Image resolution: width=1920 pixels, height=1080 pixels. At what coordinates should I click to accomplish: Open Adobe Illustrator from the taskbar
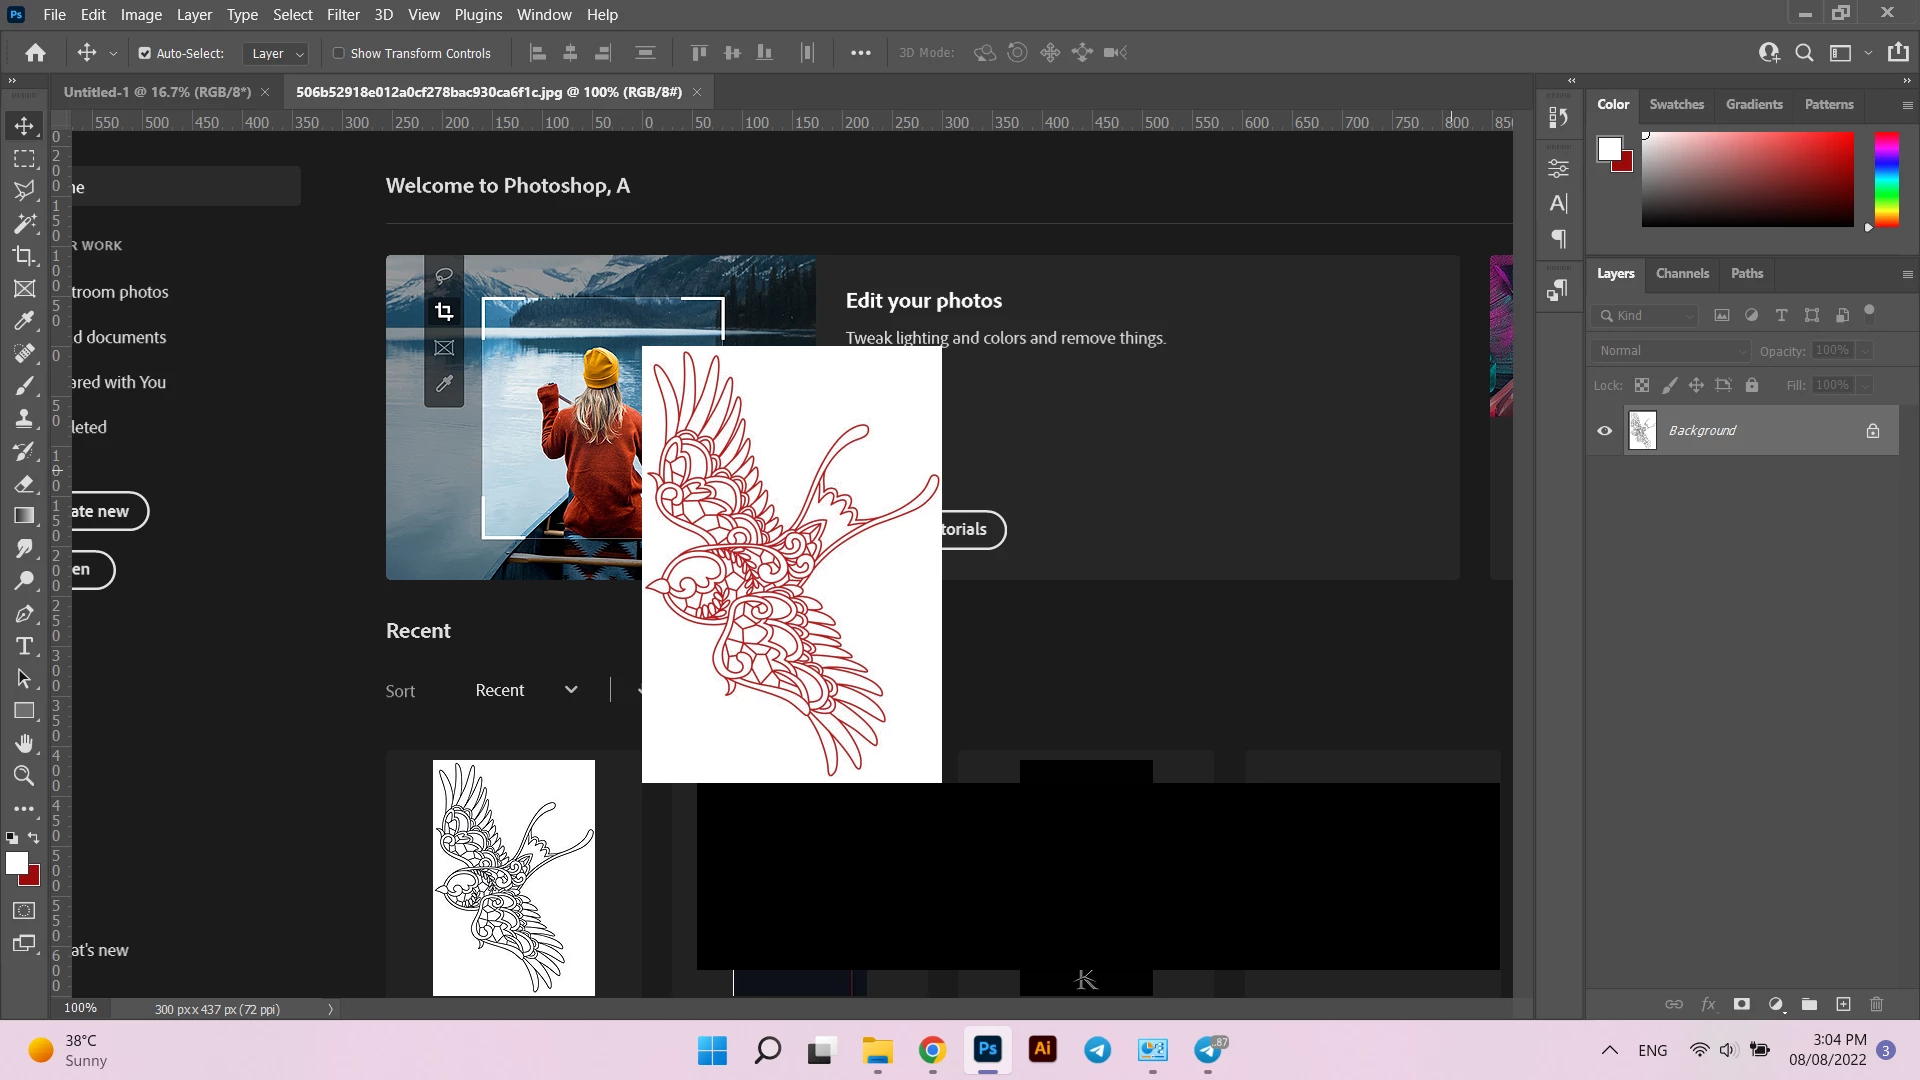pyautogui.click(x=1042, y=1049)
